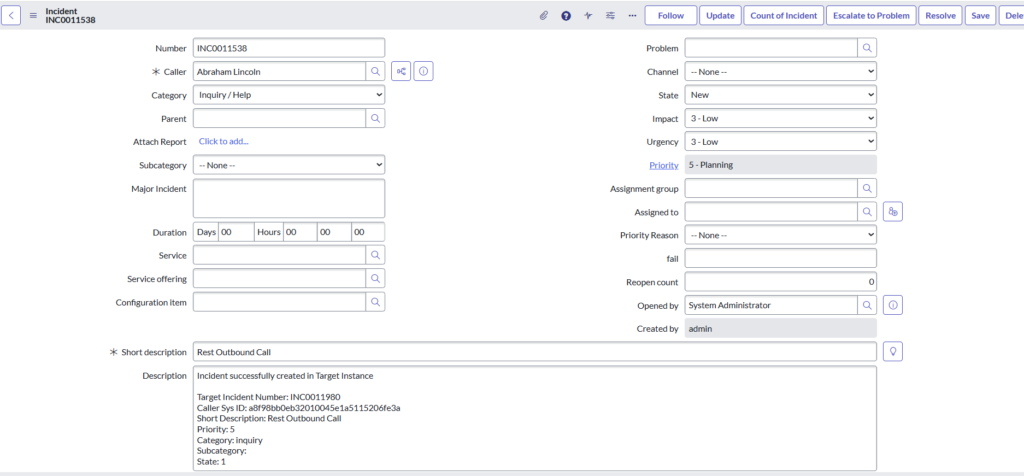The height and width of the screenshot is (476, 1024).
Task: Open the State dropdown
Action: [x=780, y=95]
